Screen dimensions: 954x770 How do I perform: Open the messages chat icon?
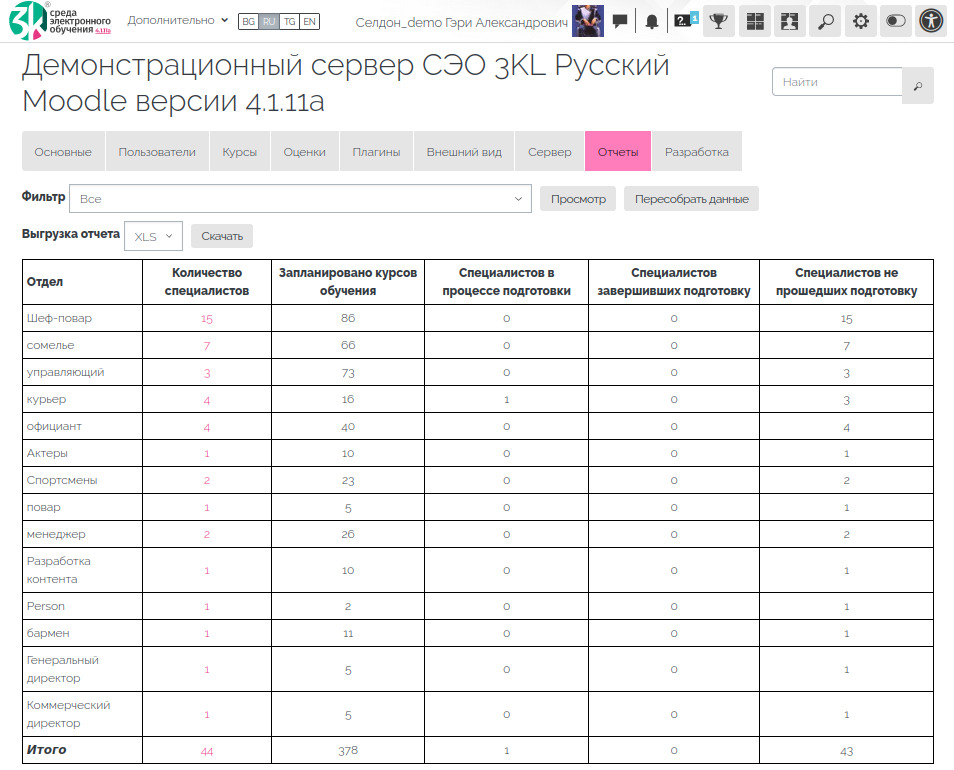pos(620,21)
